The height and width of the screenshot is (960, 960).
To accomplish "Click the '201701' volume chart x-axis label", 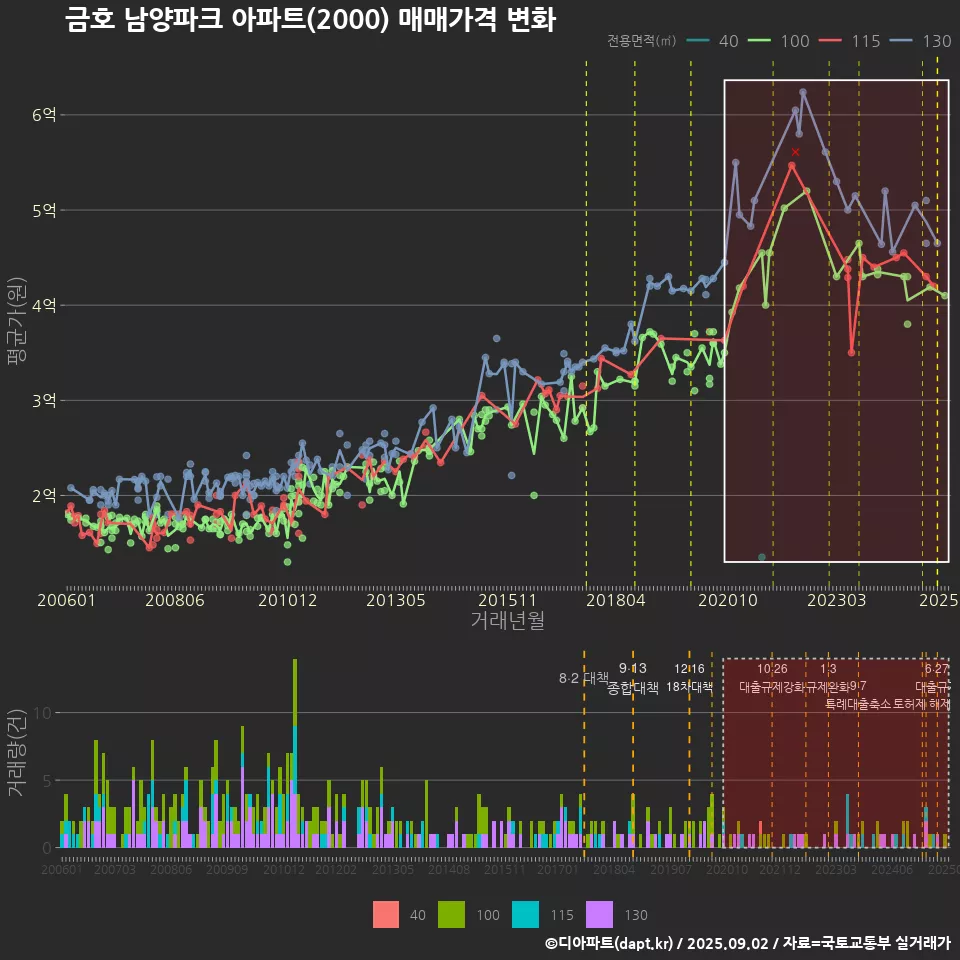I will (558, 869).
